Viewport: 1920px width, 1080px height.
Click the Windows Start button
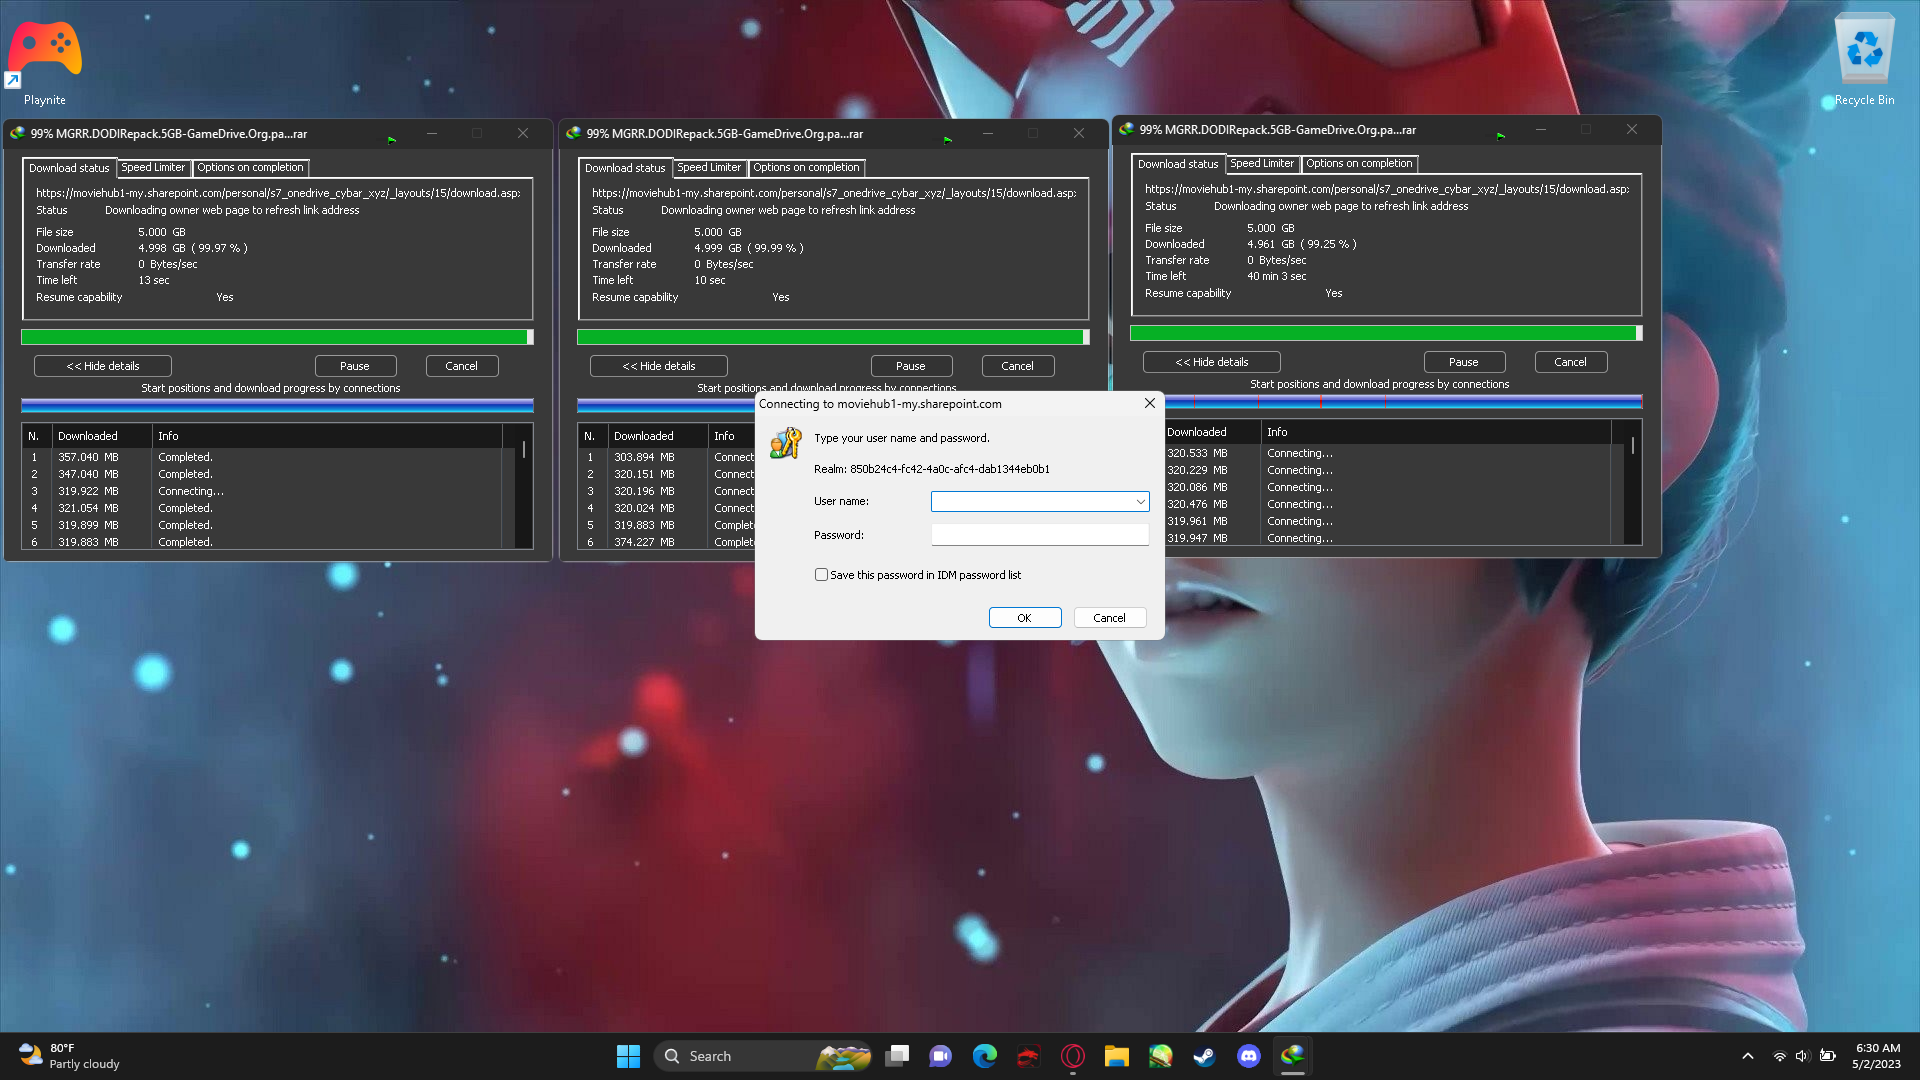628,1056
